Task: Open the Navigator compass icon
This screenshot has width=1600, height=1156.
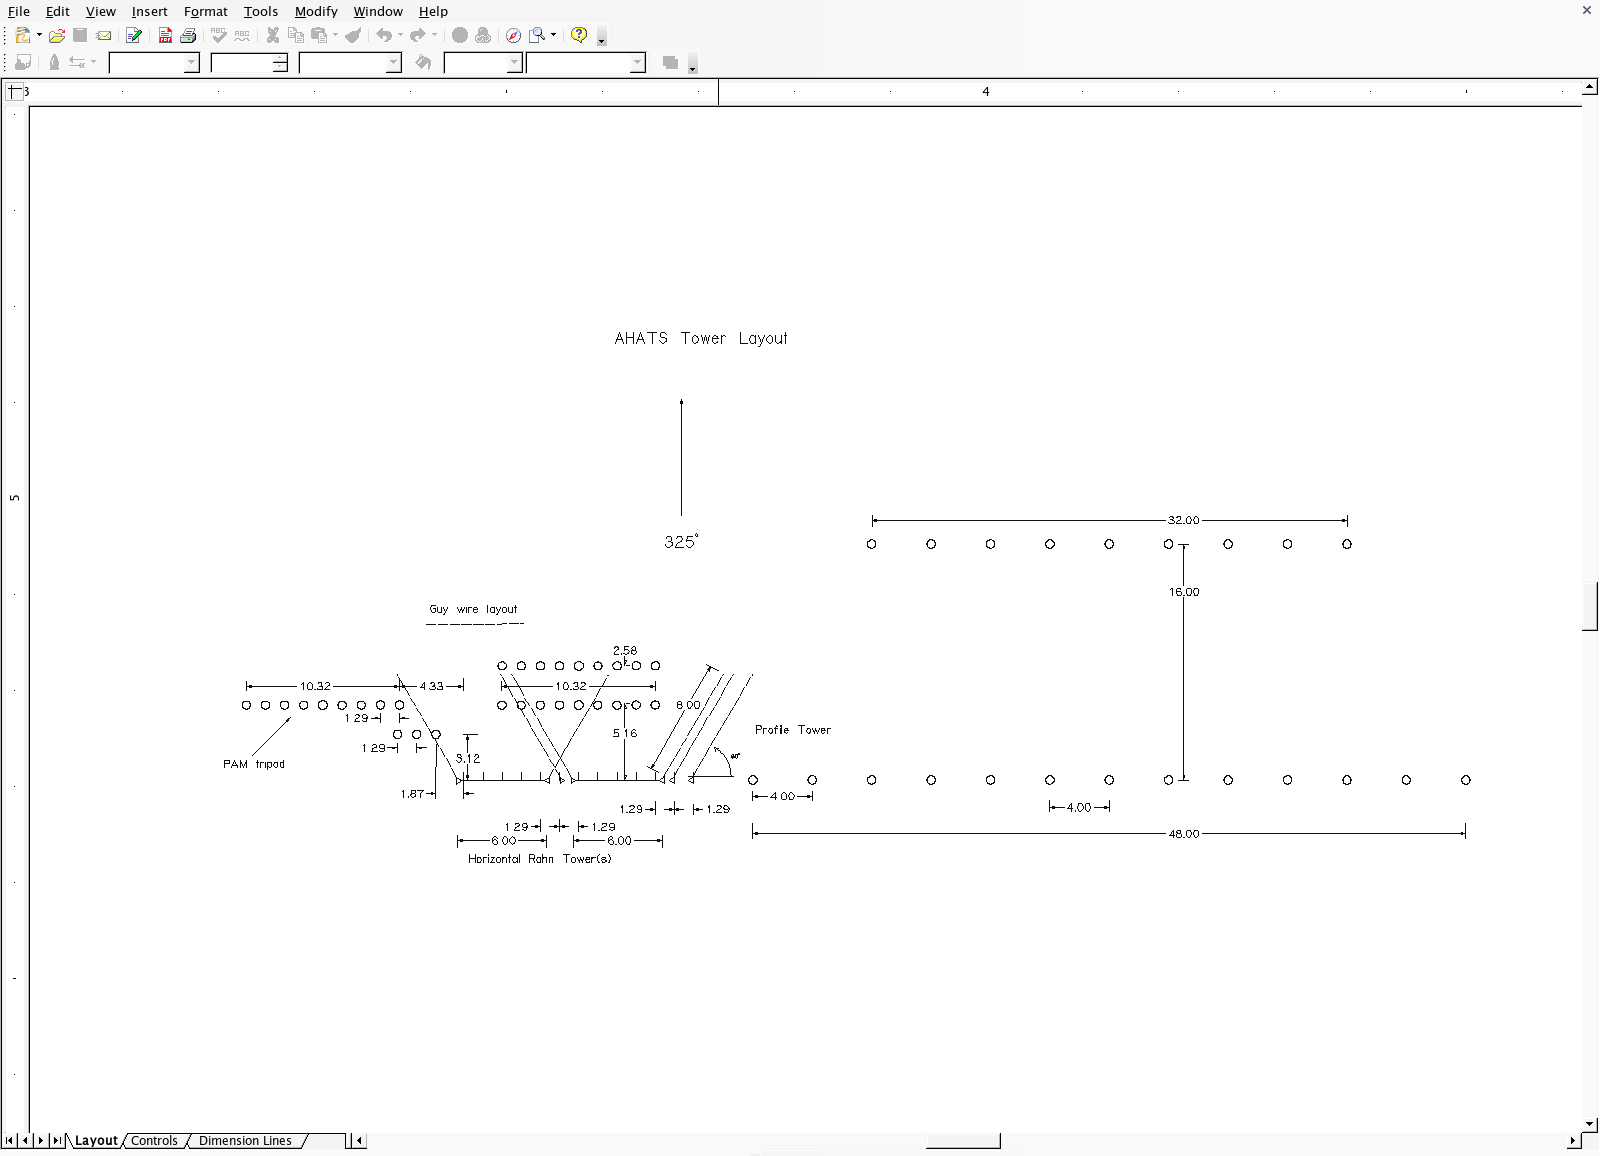Action: tap(513, 35)
